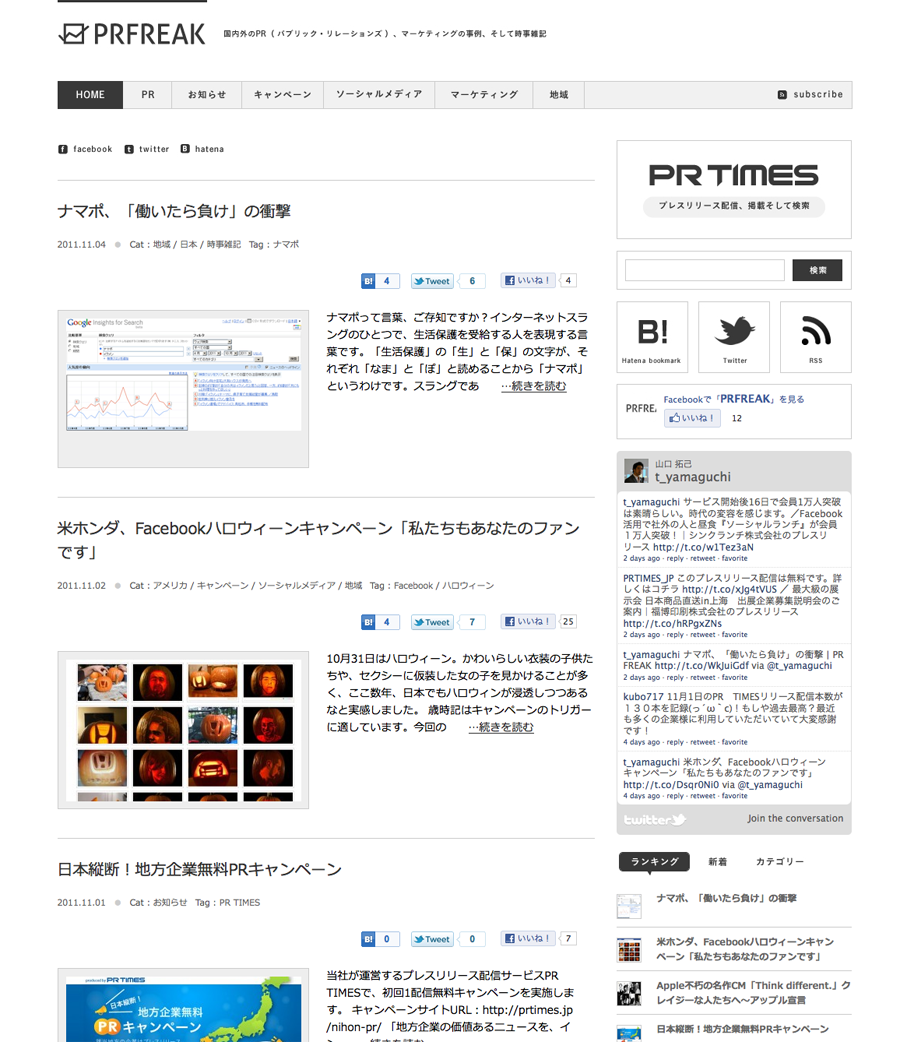Hatena bookmark button on ナマポ article
Viewport: 900px width, 1042px height.
point(380,281)
